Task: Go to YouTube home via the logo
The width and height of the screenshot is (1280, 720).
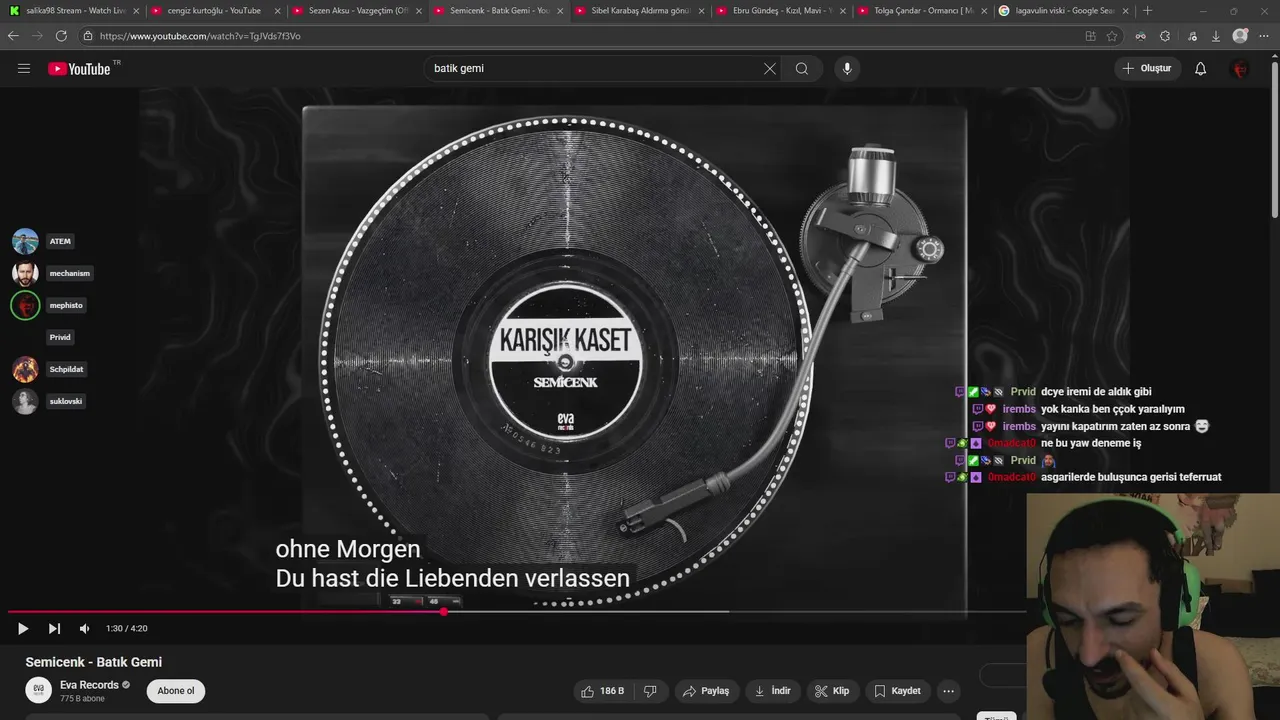Action: click(79, 69)
